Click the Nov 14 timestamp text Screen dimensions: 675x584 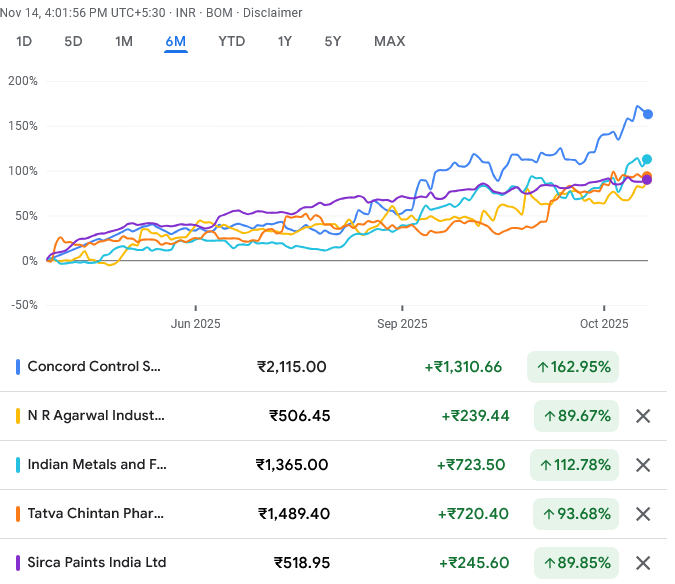(83, 13)
